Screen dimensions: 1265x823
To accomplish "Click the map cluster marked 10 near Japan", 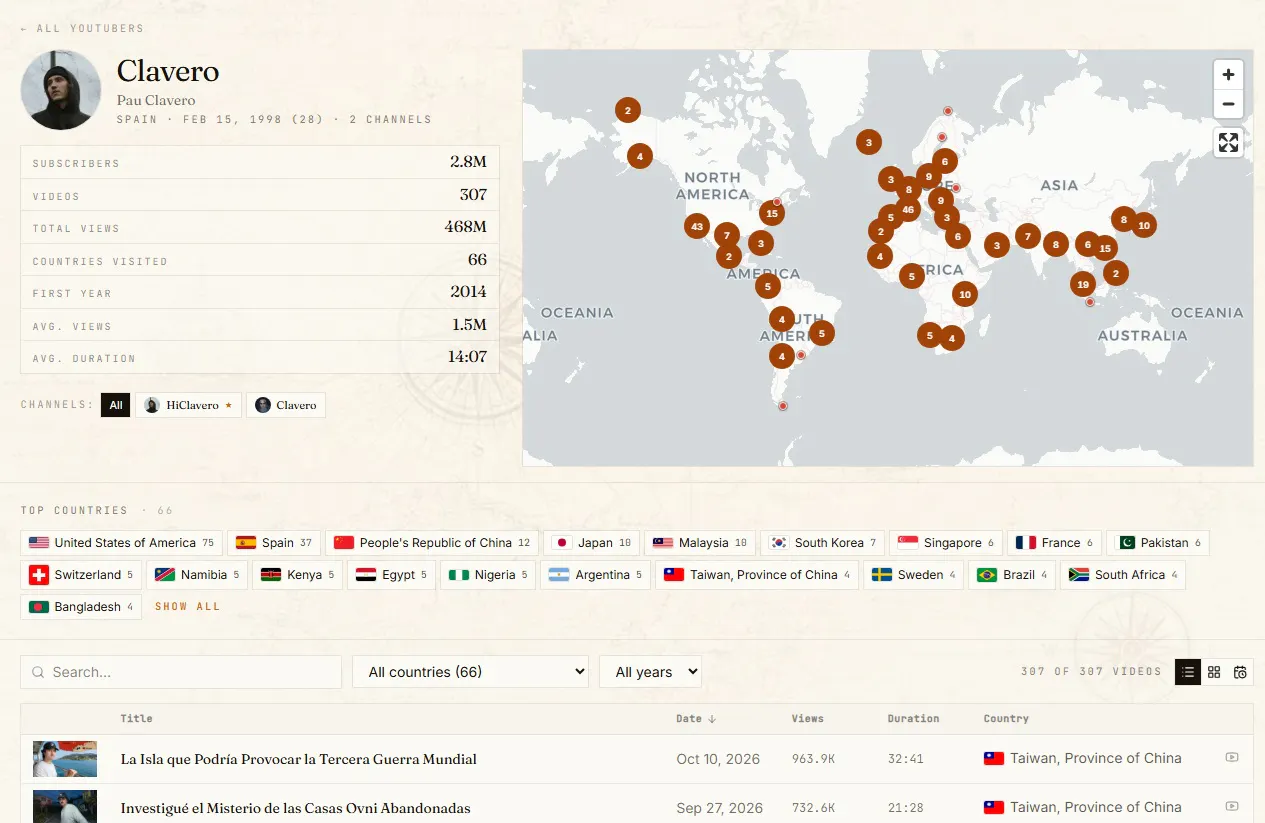I will click(1144, 225).
